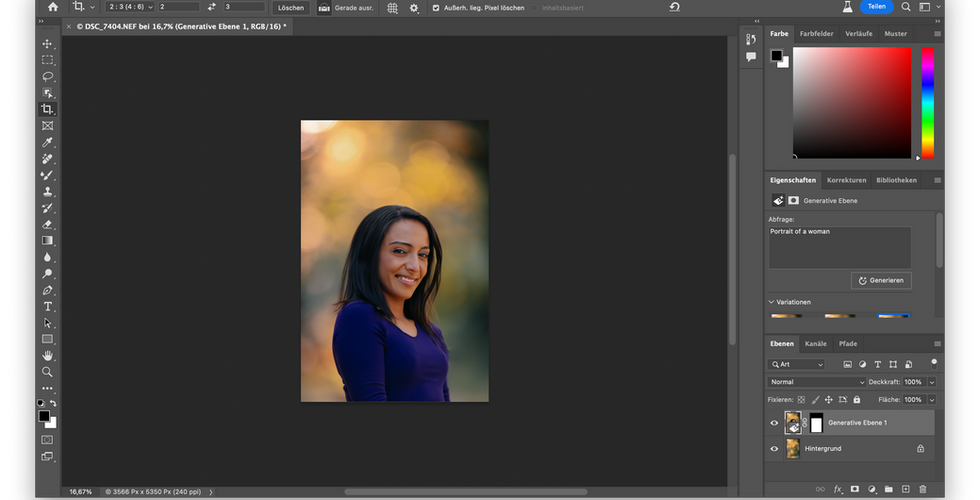Click the blue Teilen button
The width and height of the screenshot is (980, 500).
coord(876,6)
